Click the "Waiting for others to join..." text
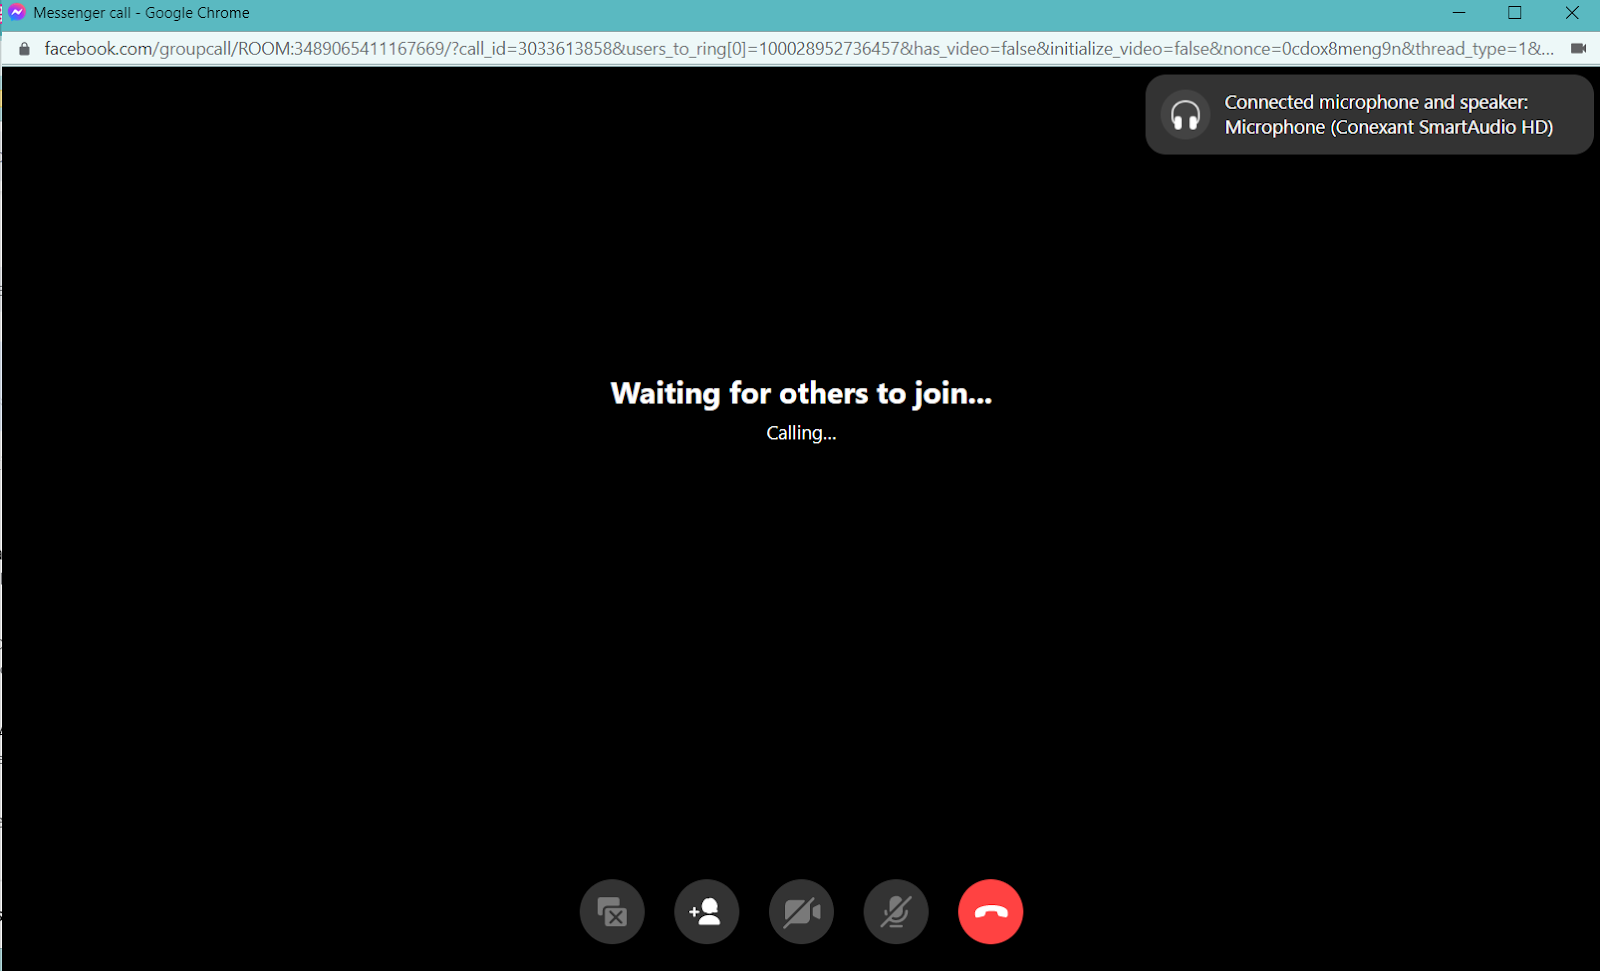 (x=801, y=394)
